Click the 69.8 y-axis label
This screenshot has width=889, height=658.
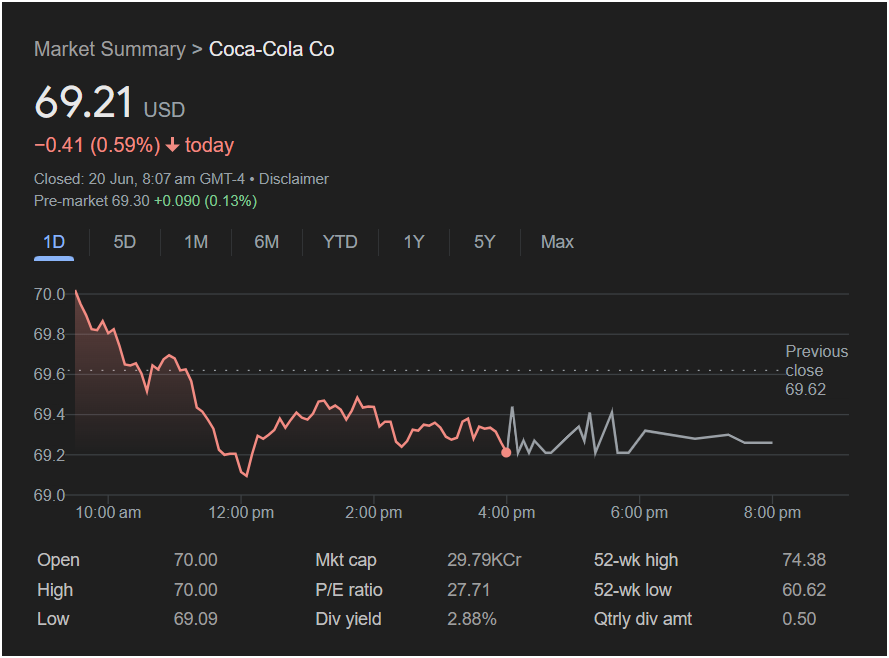[49, 334]
